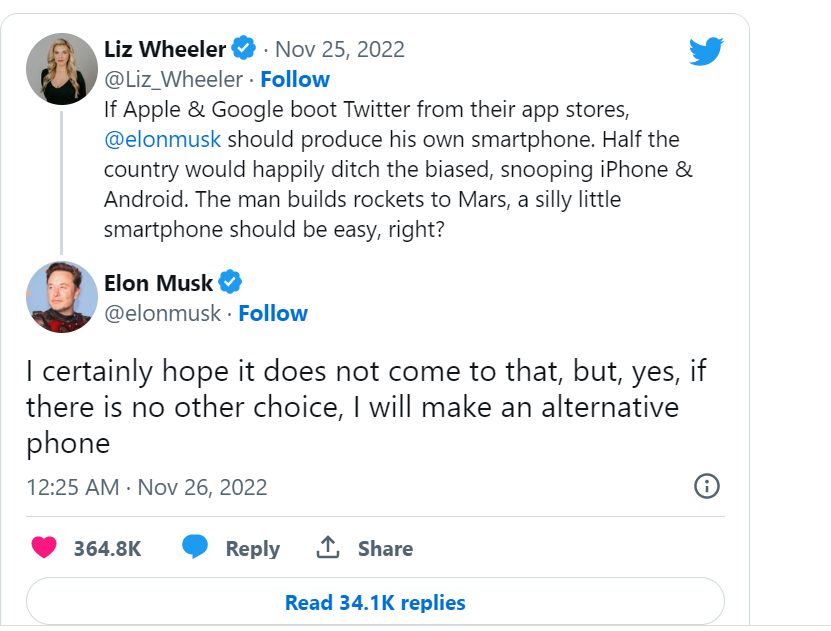This screenshot has width=831, height=631.
Task: Click the share arrow icon
Action: [327, 548]
